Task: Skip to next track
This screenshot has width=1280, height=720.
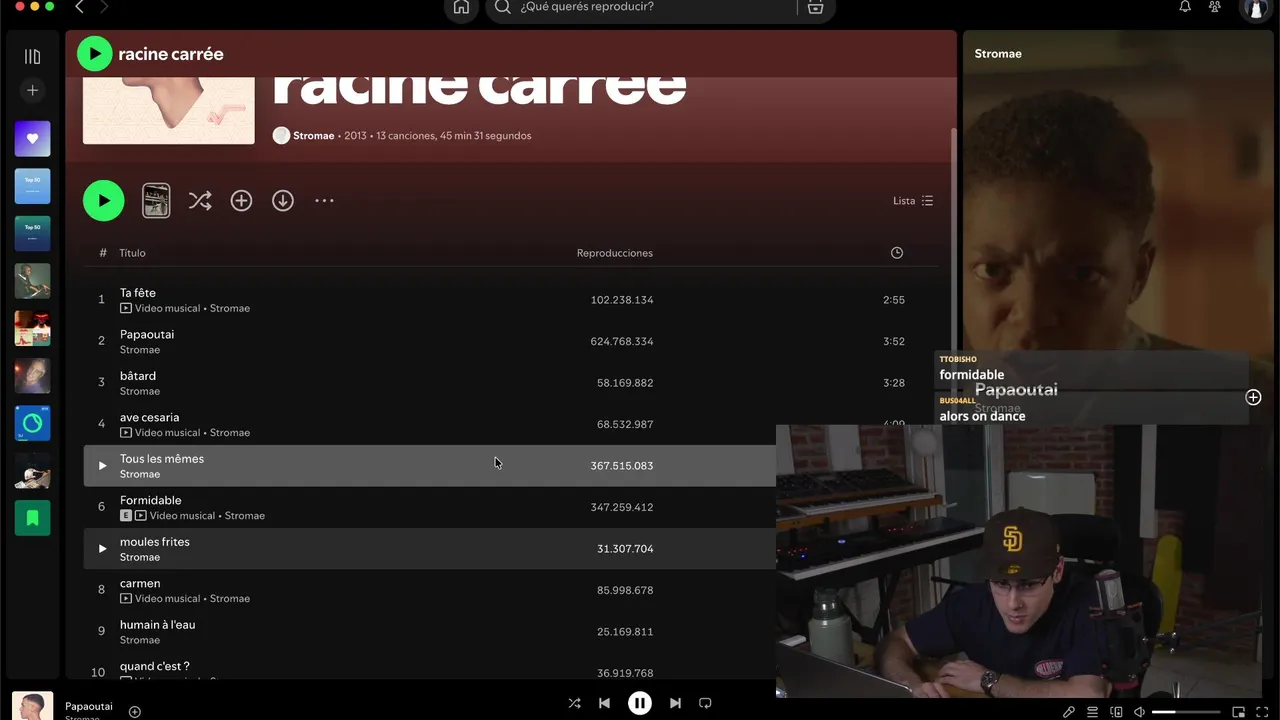Action: point(675,703)
